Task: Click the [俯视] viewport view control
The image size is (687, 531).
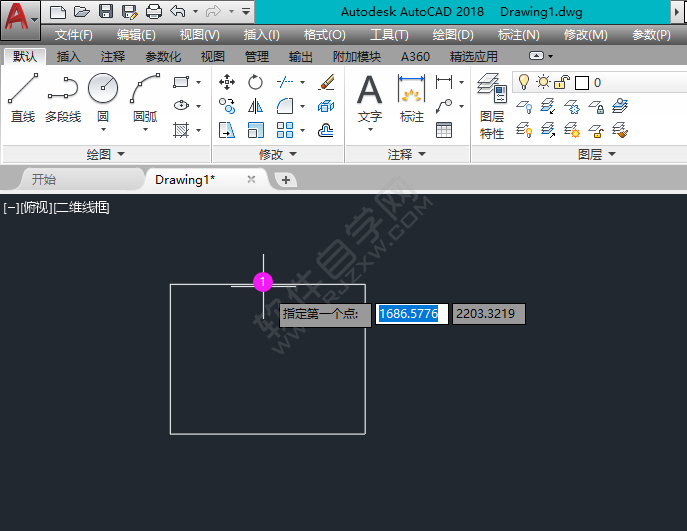Action: [x=36, y=208]
